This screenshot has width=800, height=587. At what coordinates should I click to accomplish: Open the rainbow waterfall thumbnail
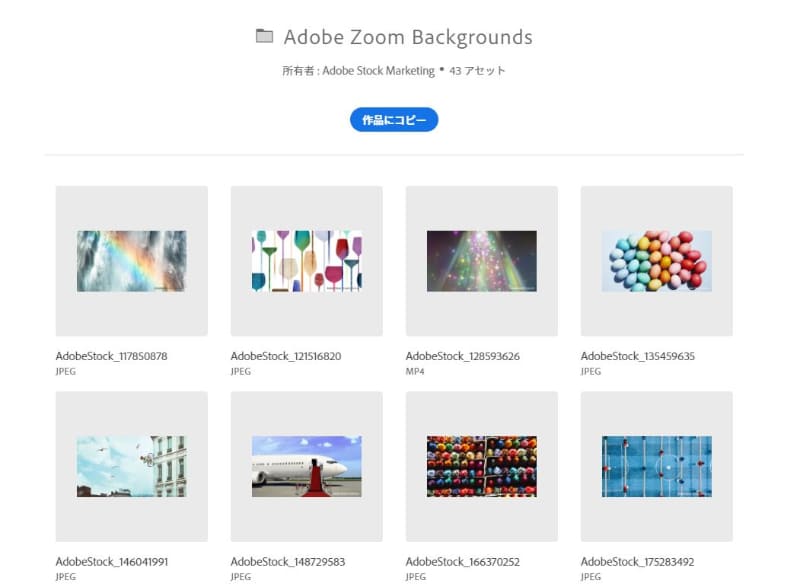pos(131,261)
